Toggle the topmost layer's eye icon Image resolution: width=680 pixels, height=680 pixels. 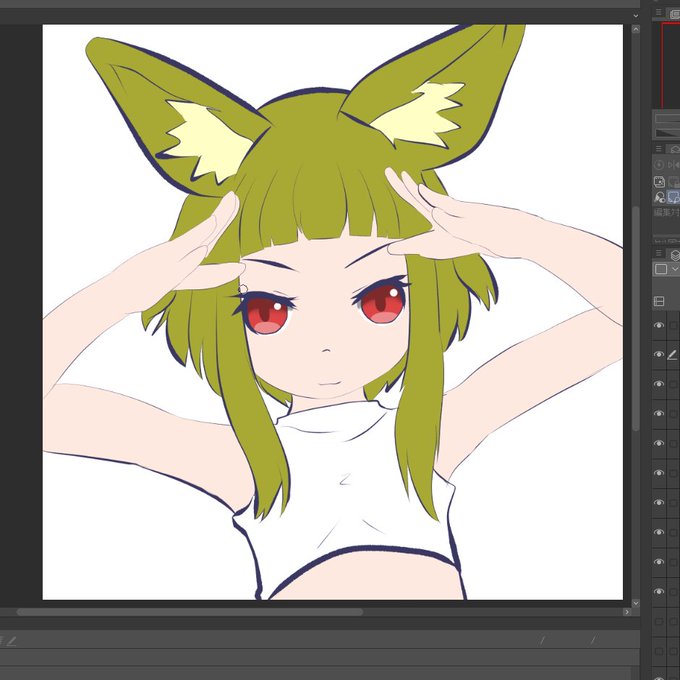click(x=659, y=325)
